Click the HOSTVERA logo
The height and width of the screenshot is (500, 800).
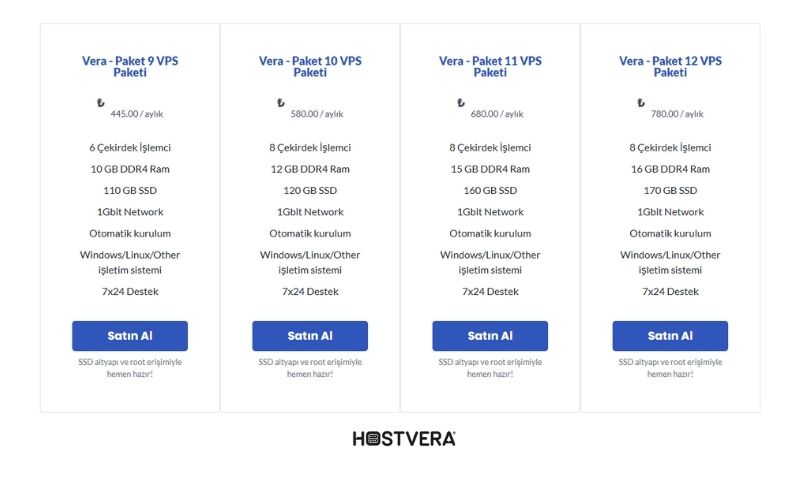click(404, 439)
